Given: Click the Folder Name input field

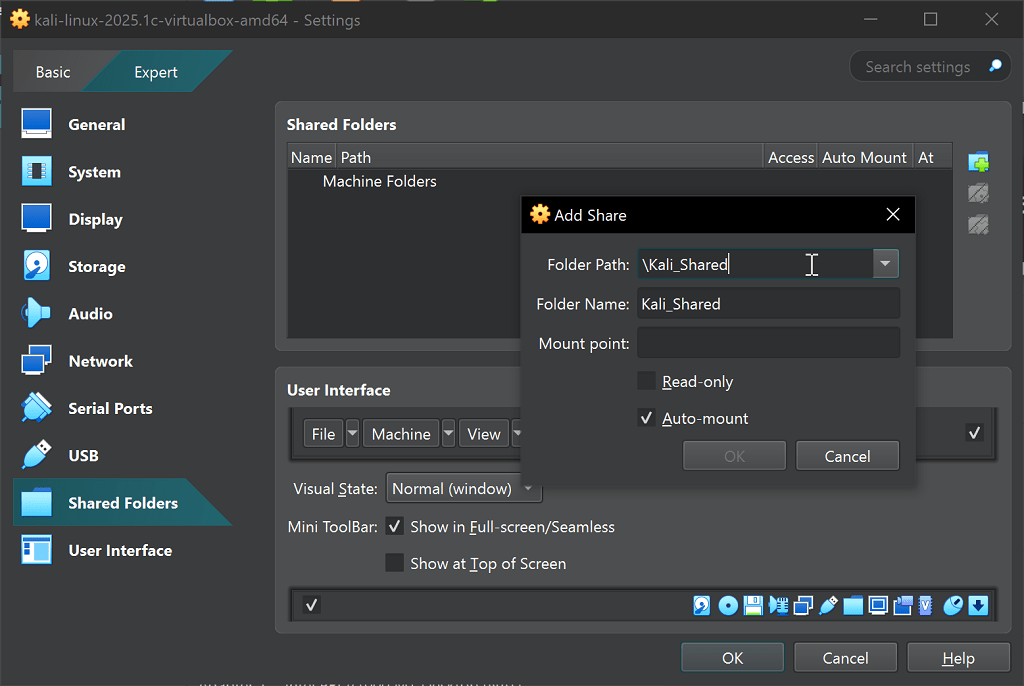Looking at the screenshot, I should point(768,304).
